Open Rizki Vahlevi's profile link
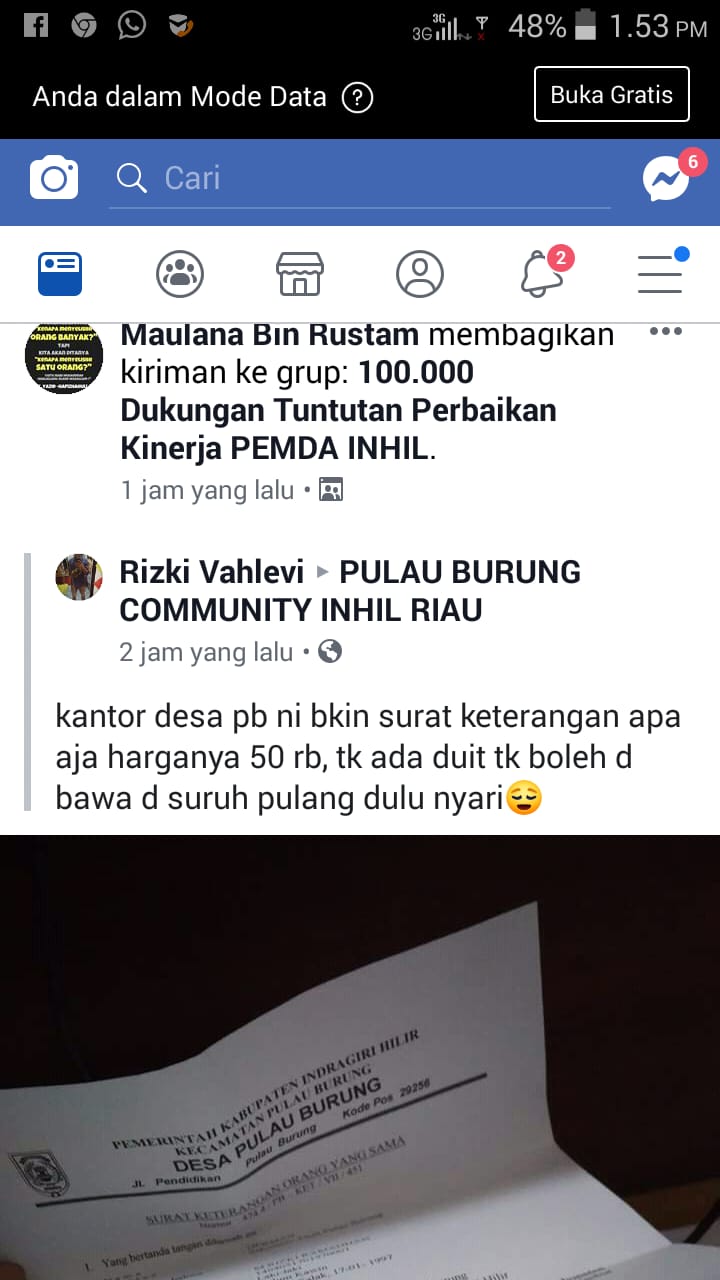This screenshot has height=1280, width=720. 212,572
